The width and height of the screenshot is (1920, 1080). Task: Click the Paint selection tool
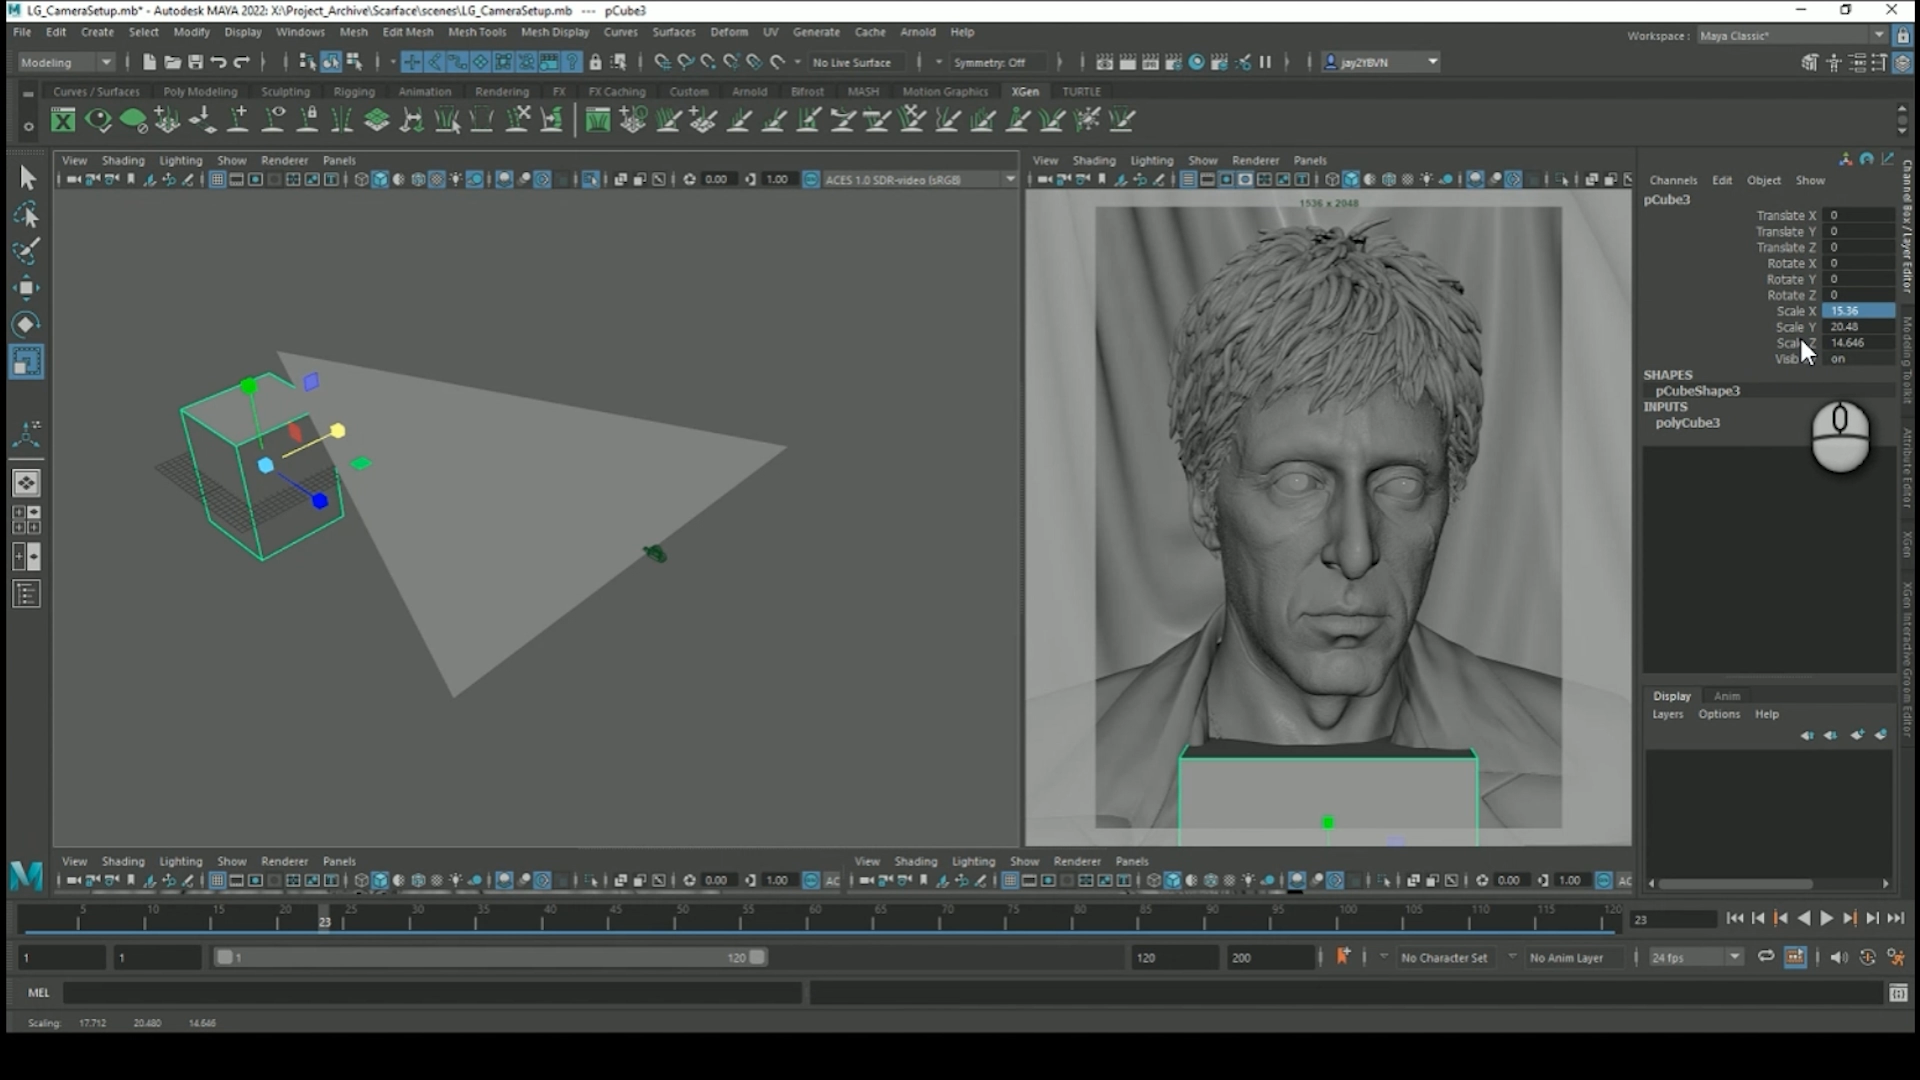[26, 251]
